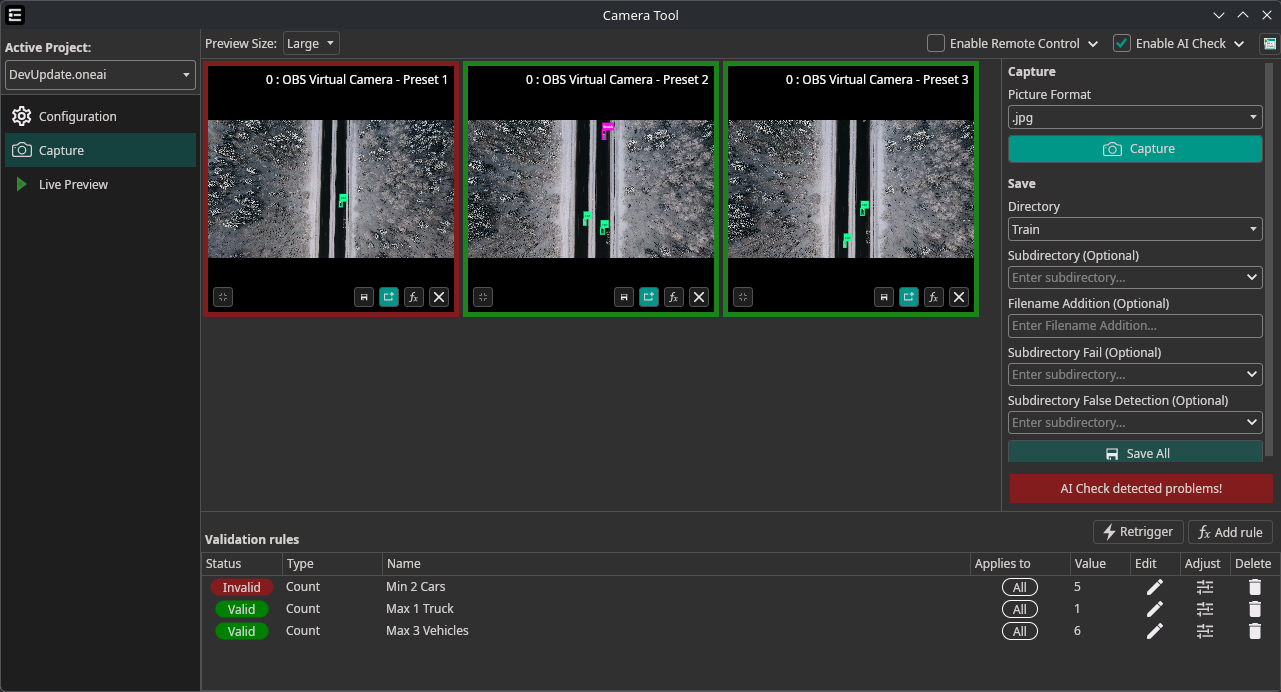Click the image panel icon at top right

[1269, 44]
